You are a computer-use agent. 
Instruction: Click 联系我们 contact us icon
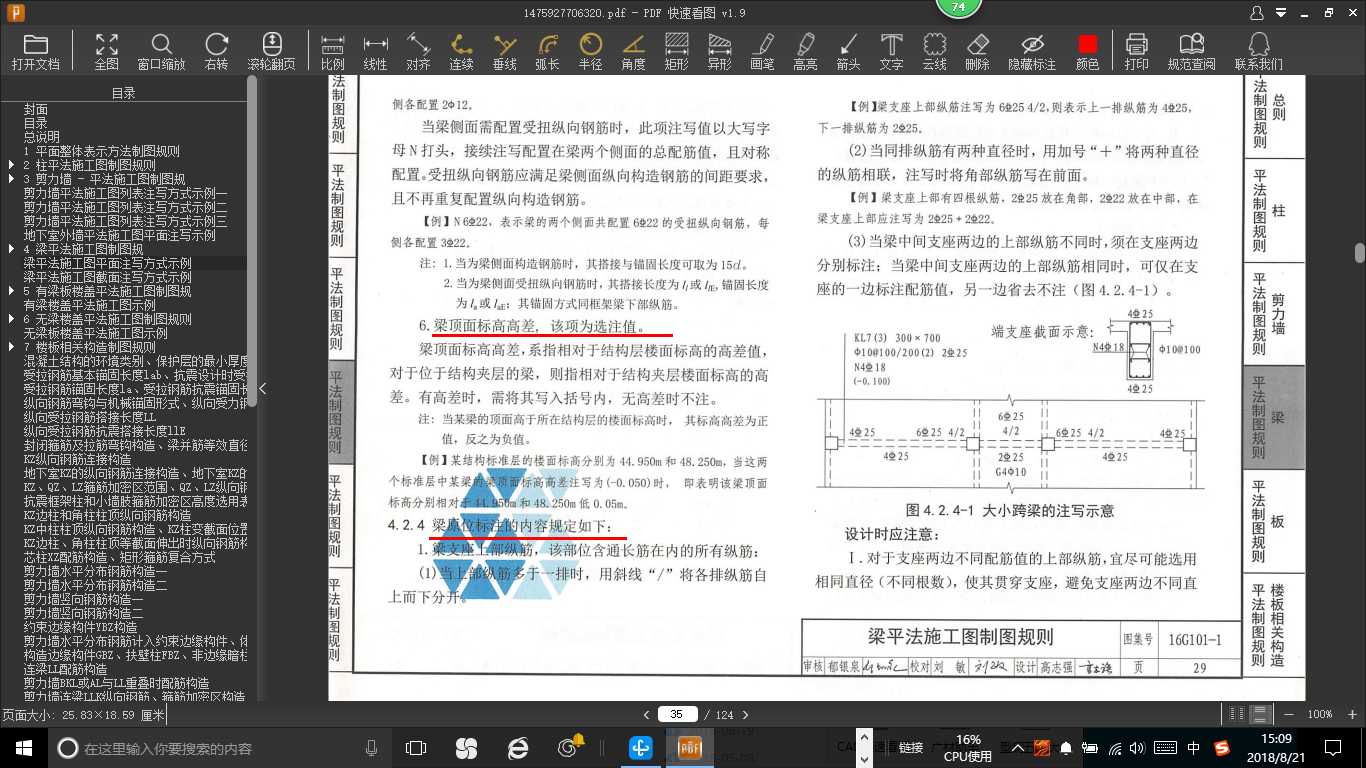1258,51
